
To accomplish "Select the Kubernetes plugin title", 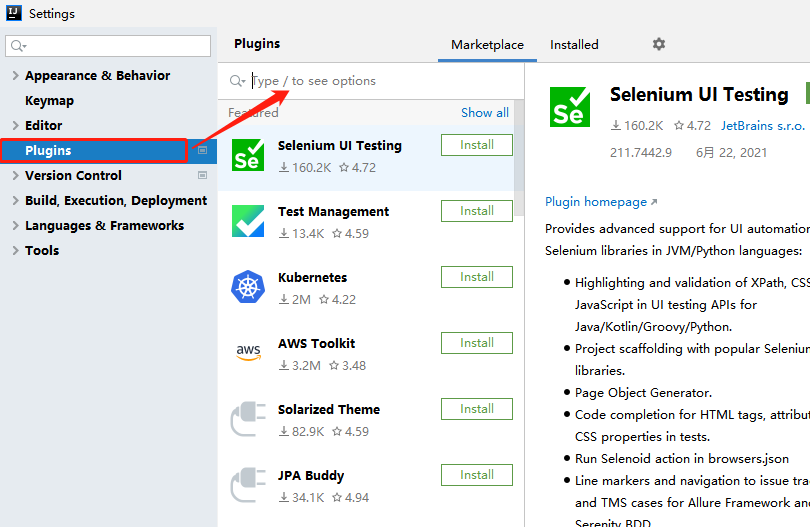I will point(313,277).
